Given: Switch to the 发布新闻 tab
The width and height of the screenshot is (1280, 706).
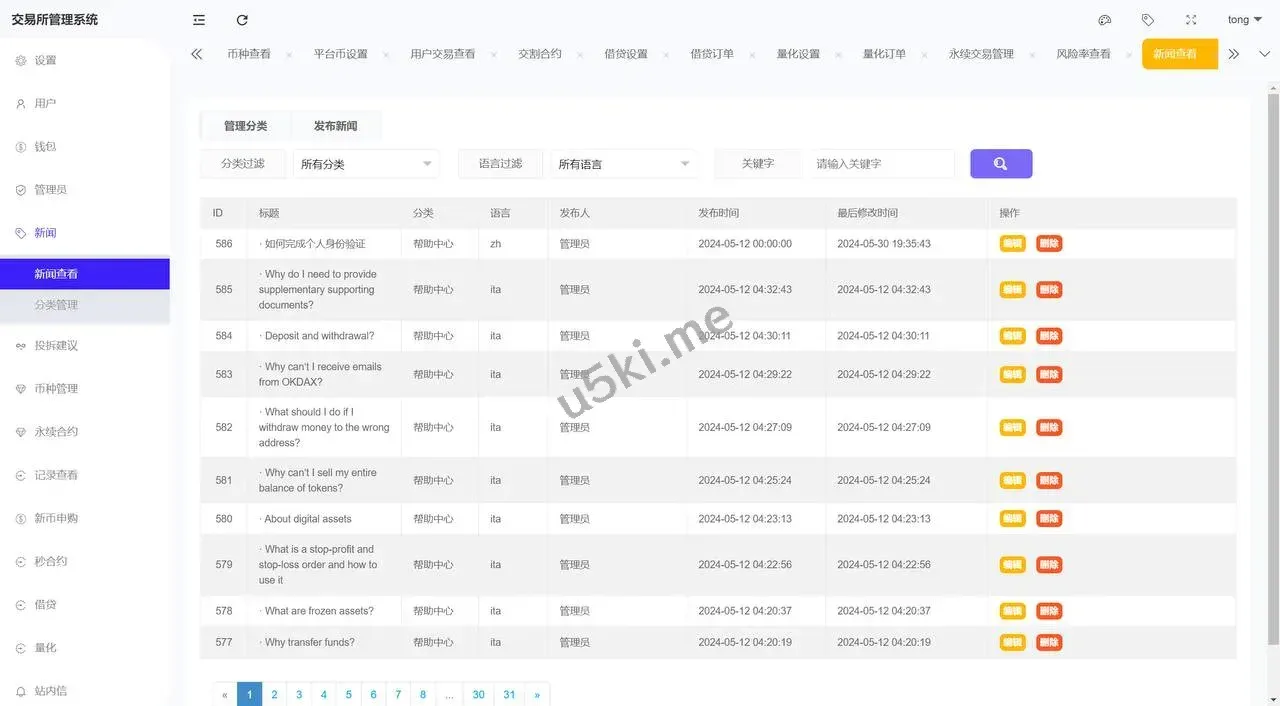Looking at the screenshot, I should pyautogui.click(x=335, y=126).
